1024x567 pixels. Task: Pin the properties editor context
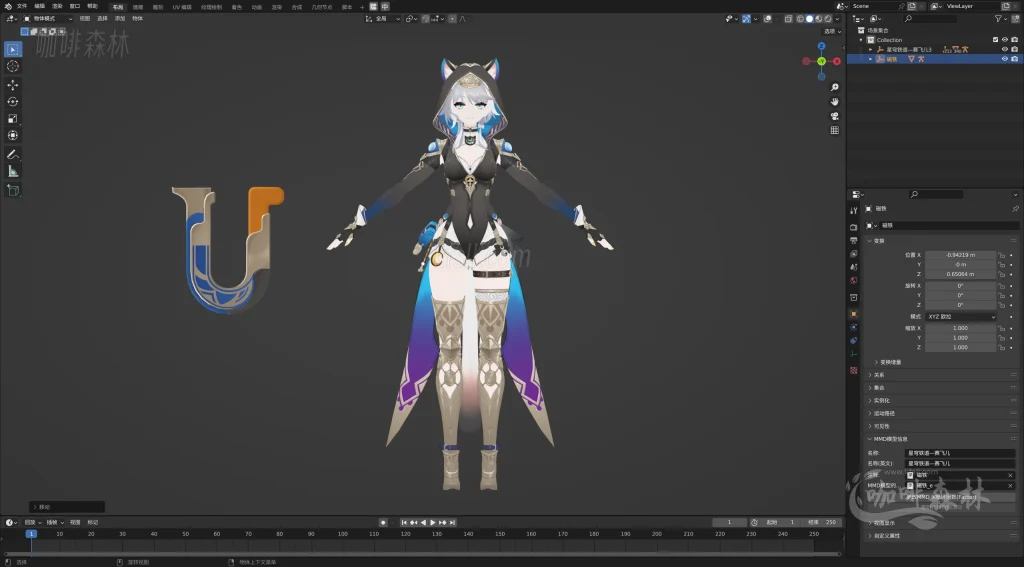pos(1015,209)
